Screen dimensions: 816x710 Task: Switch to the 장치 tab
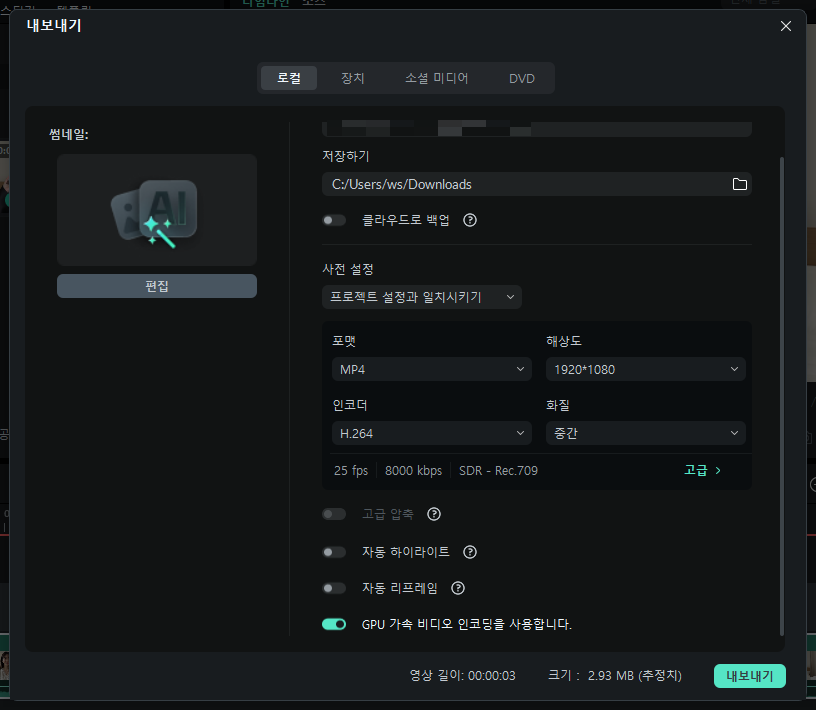click(352, 78)
